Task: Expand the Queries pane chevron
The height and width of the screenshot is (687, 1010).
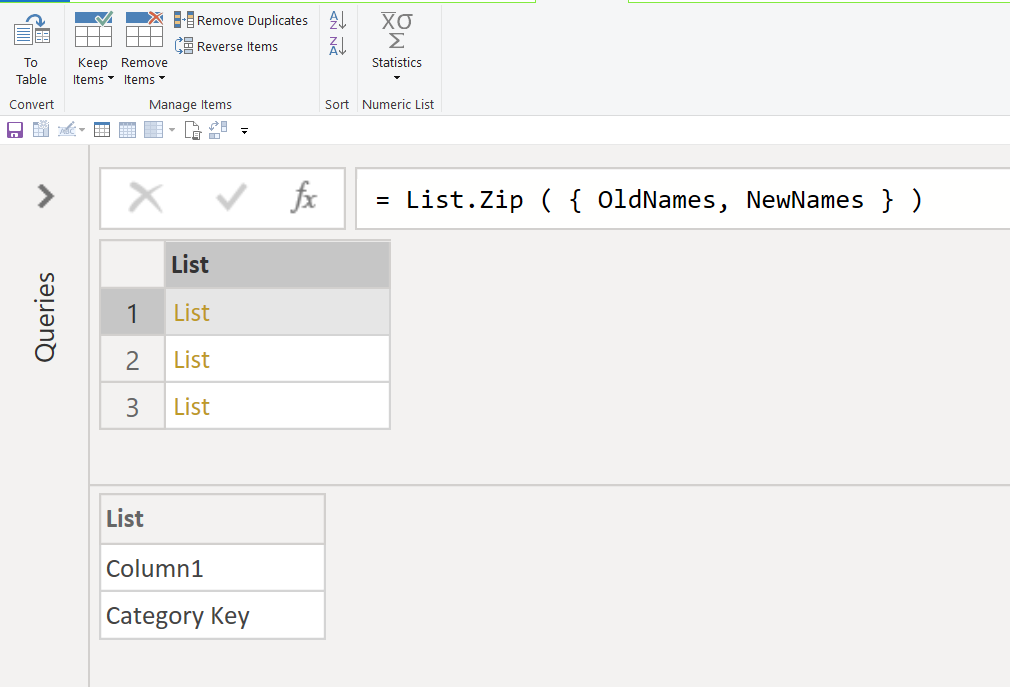Action: pos(45,196)
